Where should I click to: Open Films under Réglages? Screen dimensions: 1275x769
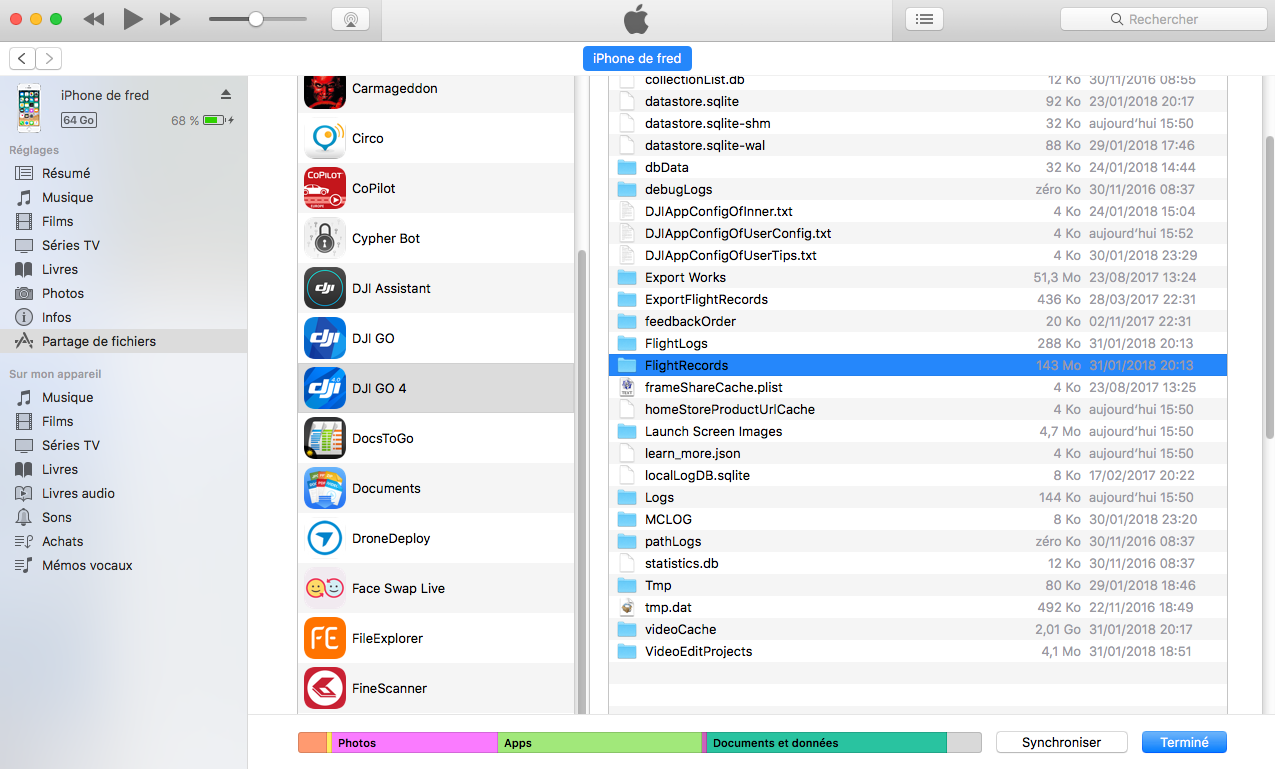(x=58, y=221)
